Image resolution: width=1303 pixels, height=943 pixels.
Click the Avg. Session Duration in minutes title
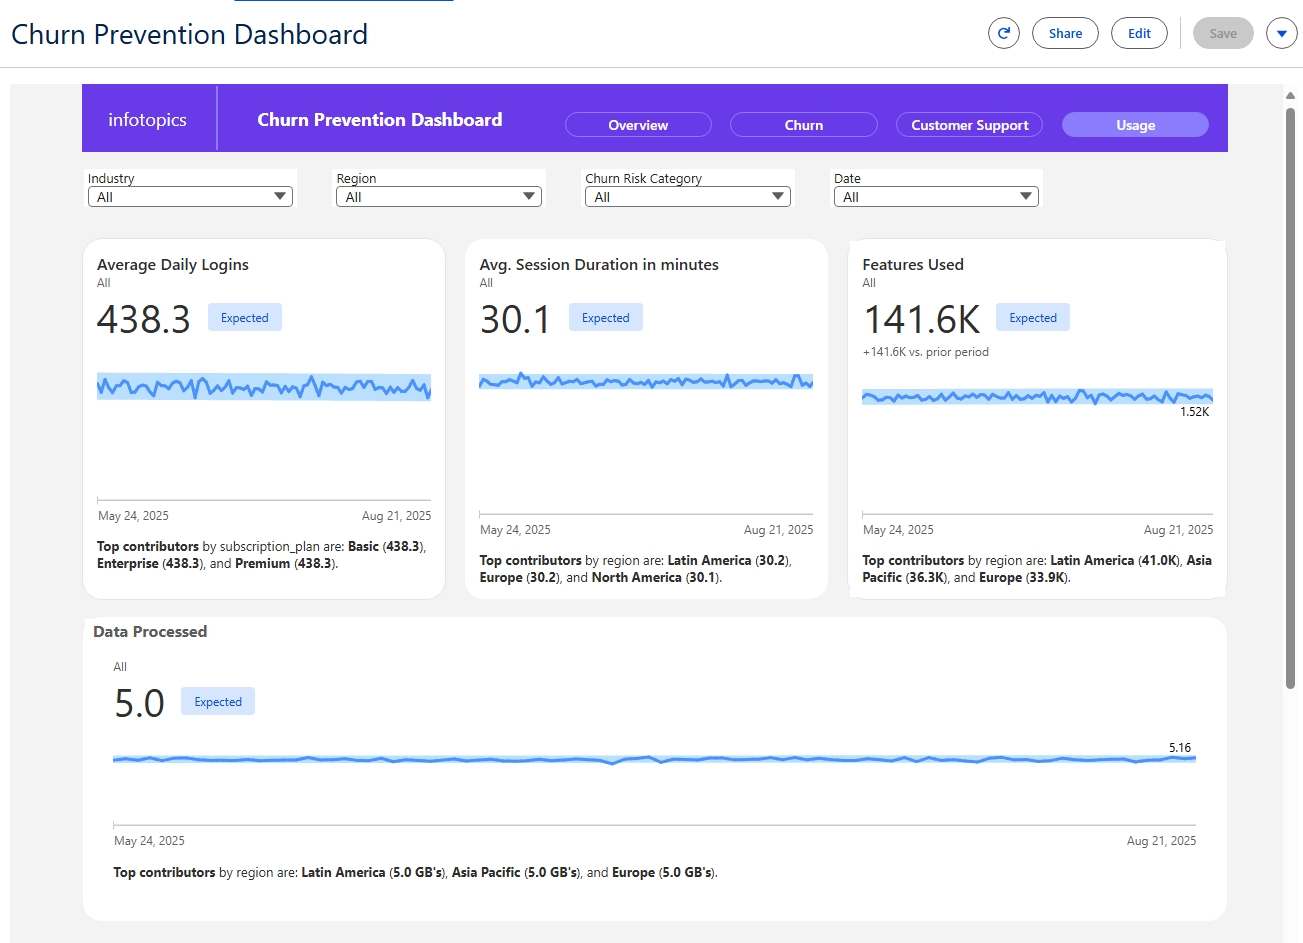point(599,265)
